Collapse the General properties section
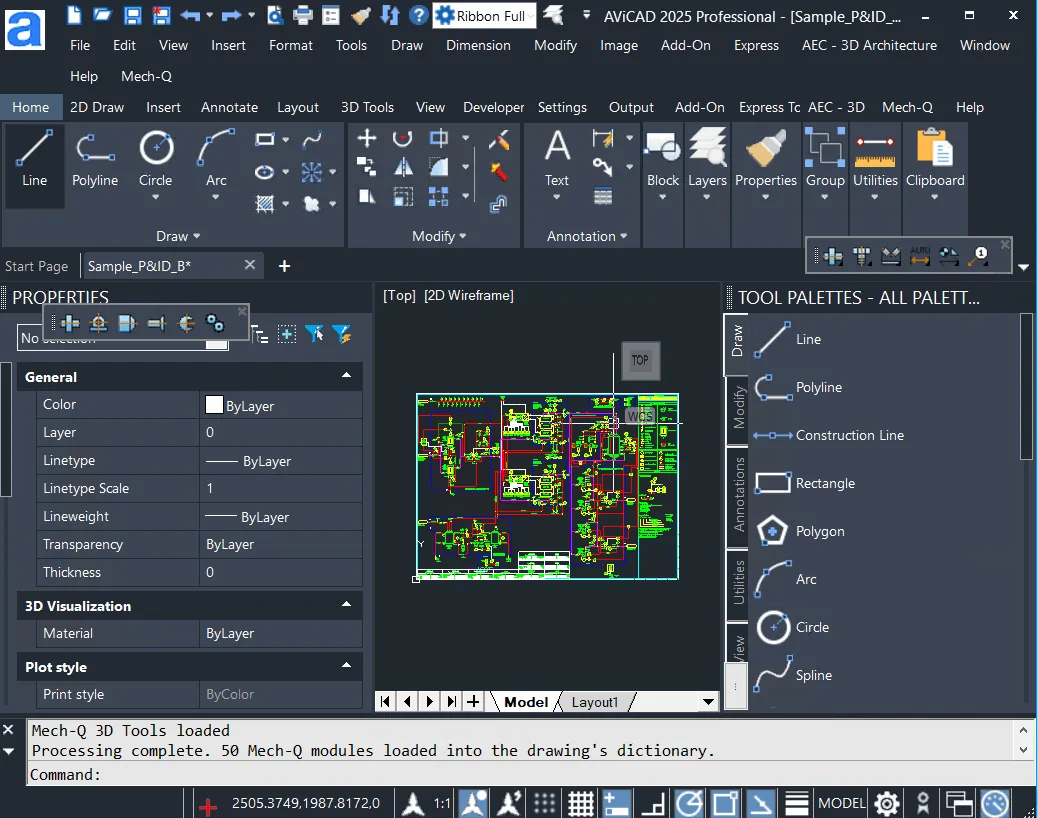Image resolution: width=1038 pixels, height=818 pixels. pos(346,375)
